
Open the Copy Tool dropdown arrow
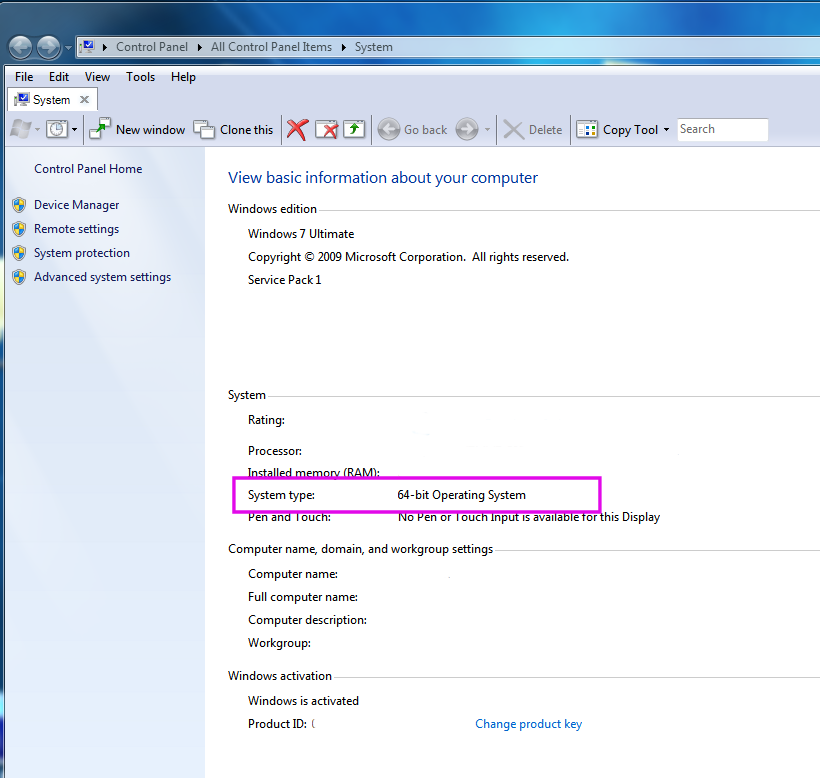[666, 129]
